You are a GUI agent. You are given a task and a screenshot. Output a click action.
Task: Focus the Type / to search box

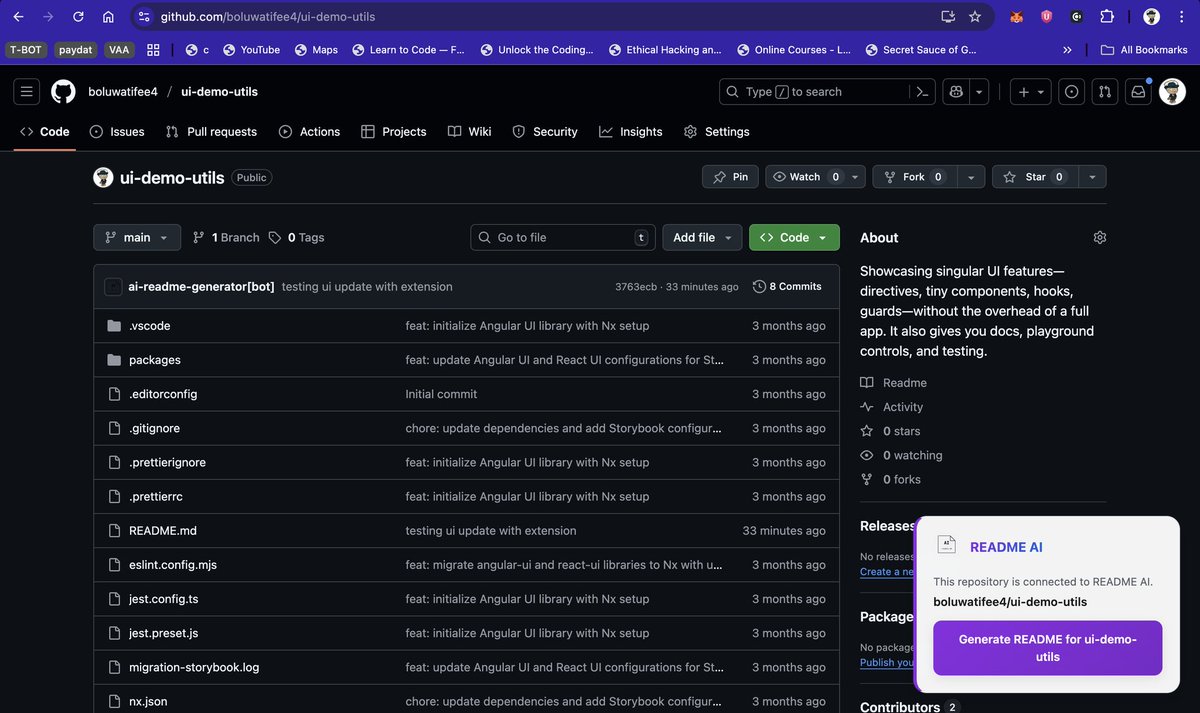(813, 91)
